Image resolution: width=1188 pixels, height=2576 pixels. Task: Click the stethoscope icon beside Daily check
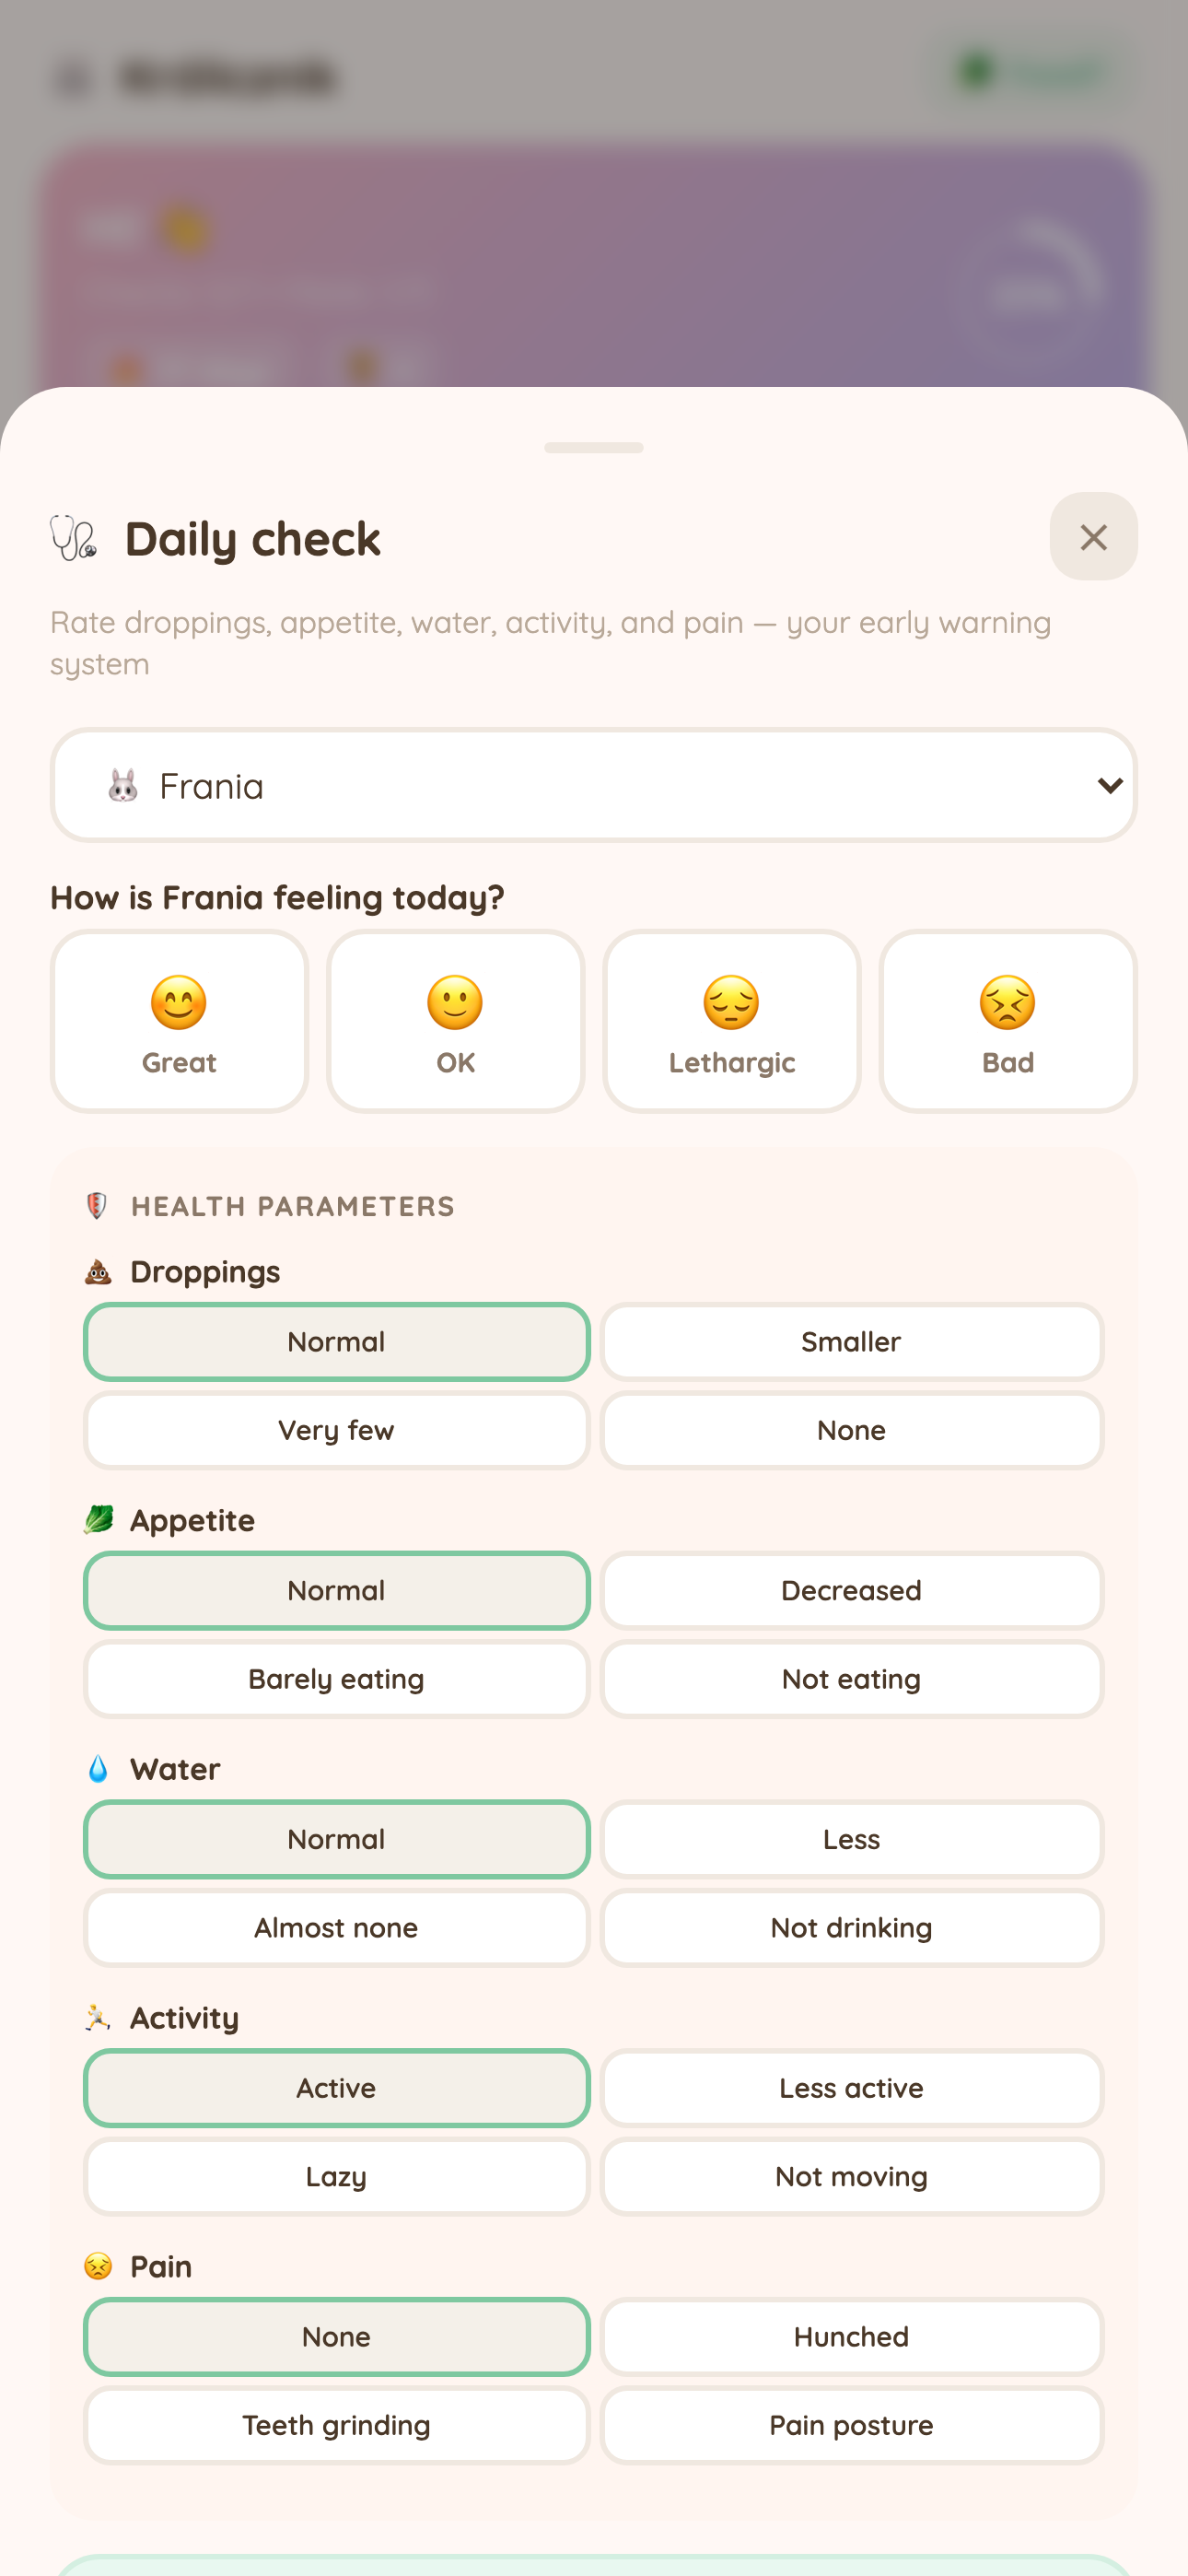pos(74,538)
